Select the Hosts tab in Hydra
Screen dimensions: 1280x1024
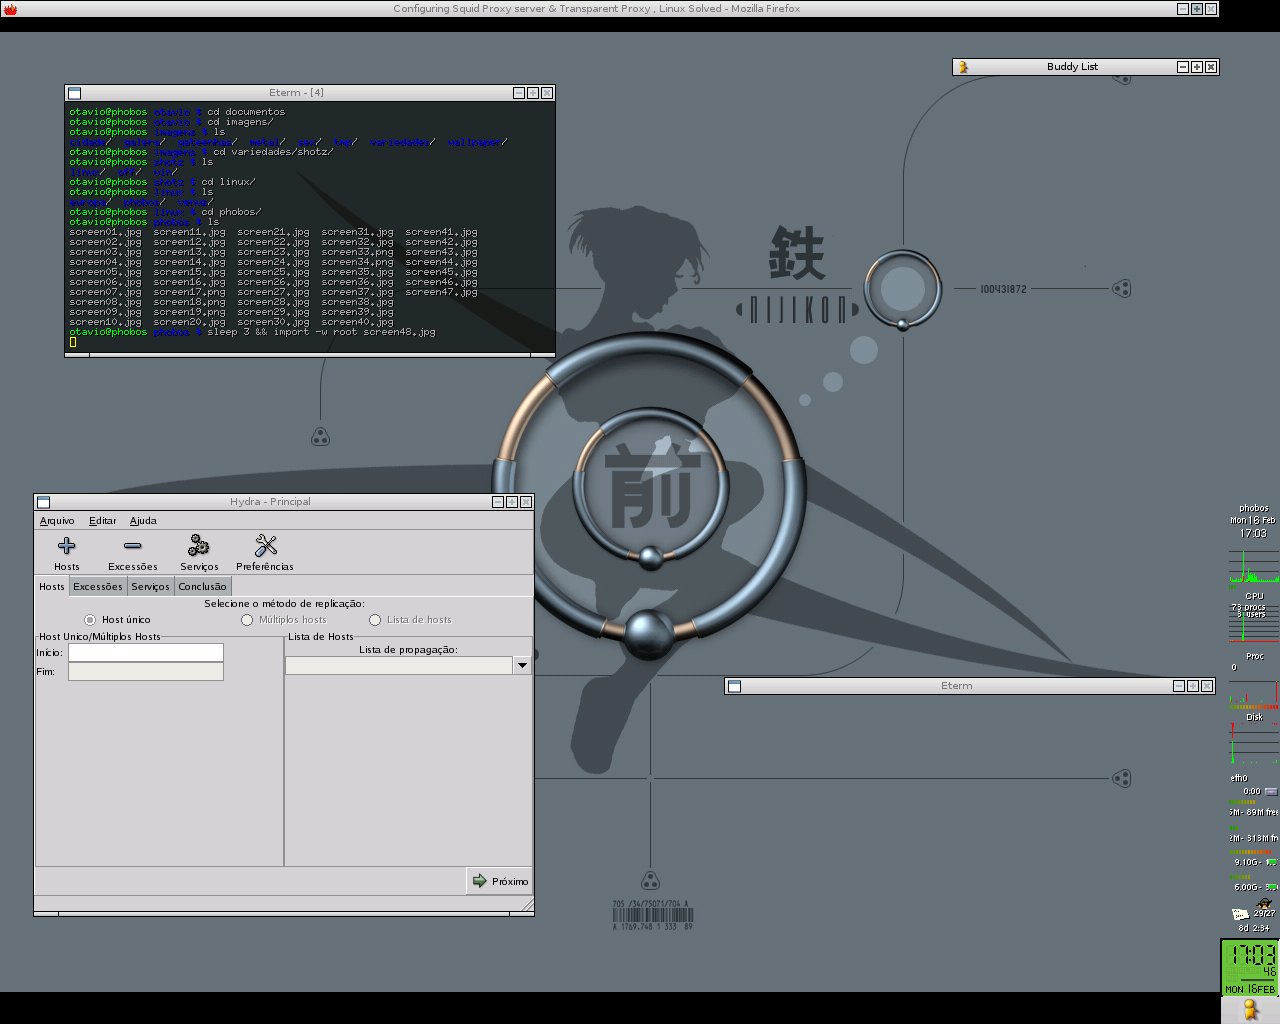(x=52, y=587)
